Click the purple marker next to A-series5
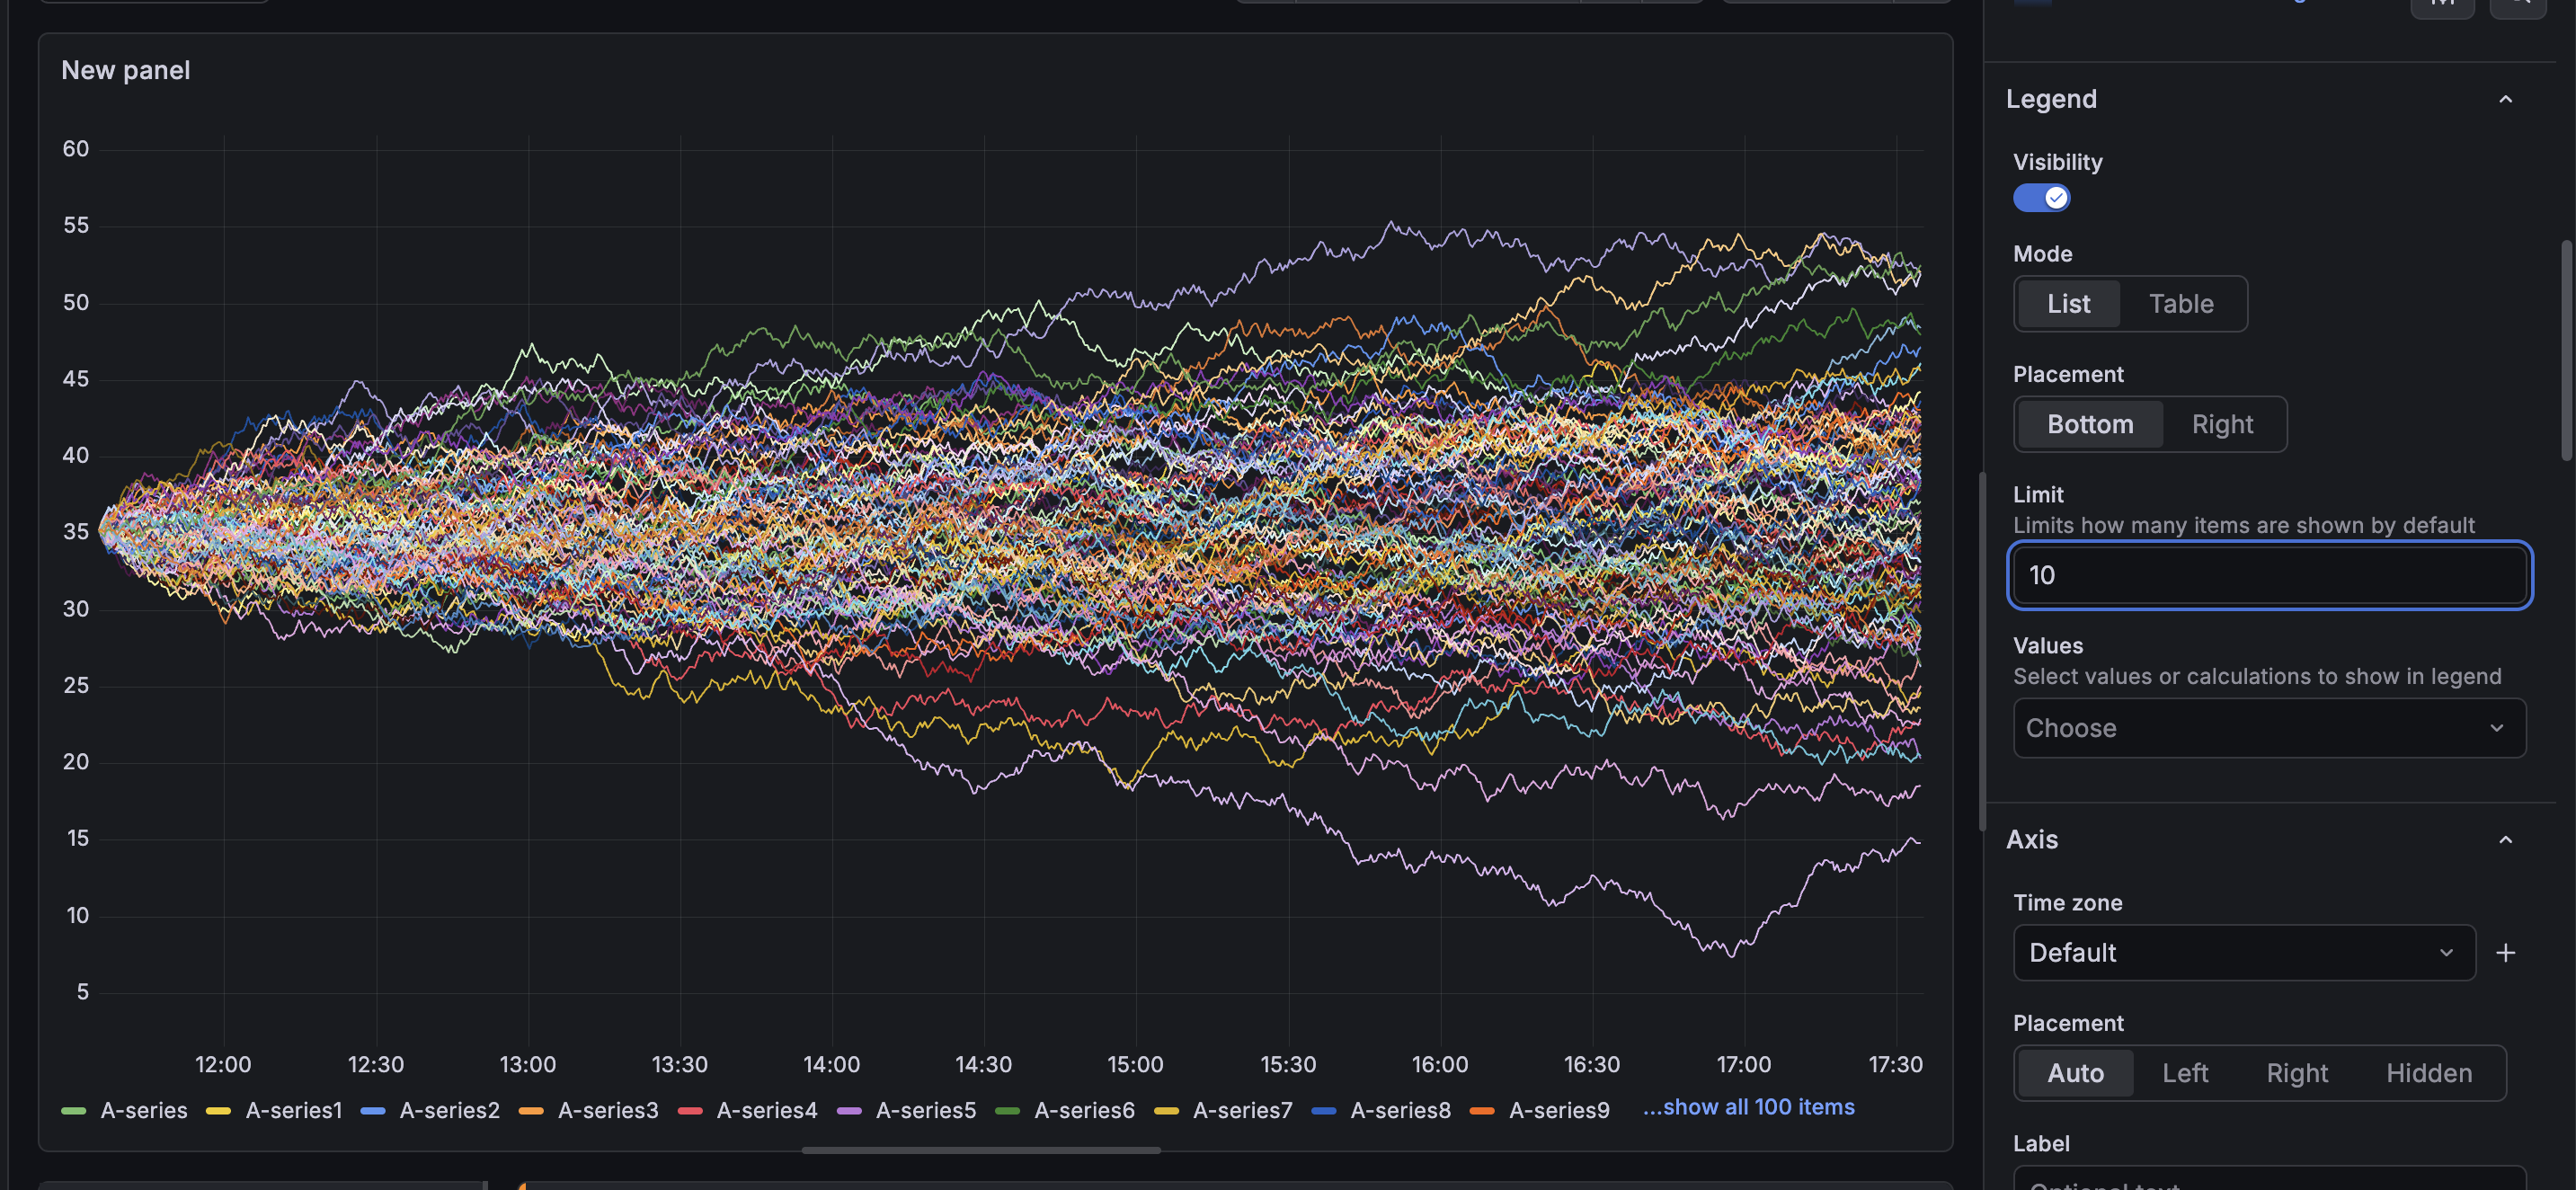The height and width of the screenshot is (1190, 2576). coord(848,1111)
